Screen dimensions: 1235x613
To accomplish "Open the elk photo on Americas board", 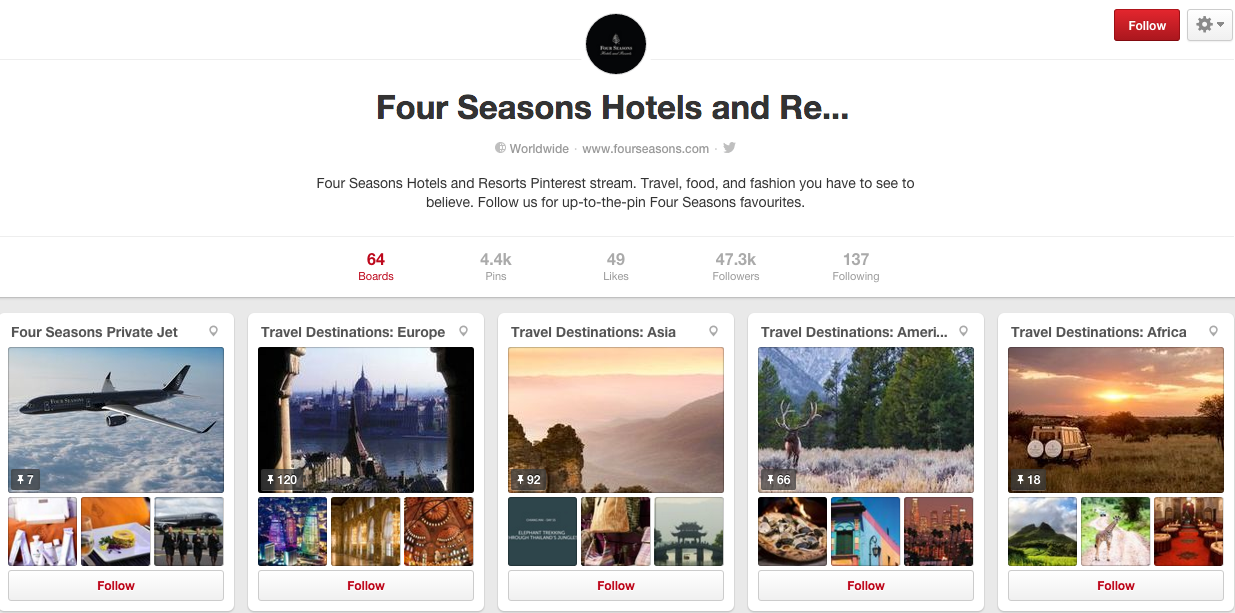I will (866, 420).
